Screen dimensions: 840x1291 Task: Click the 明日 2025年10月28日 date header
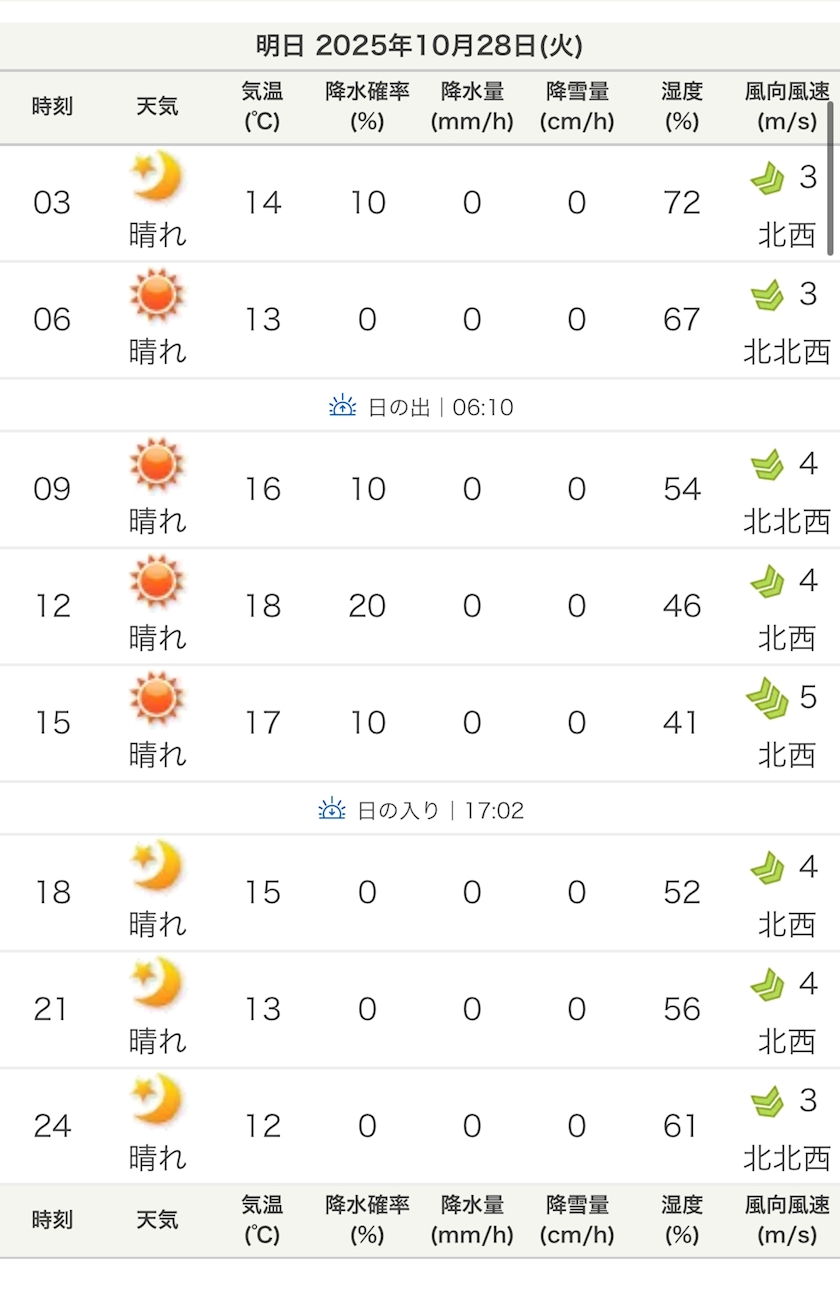[x=419, y=46]
